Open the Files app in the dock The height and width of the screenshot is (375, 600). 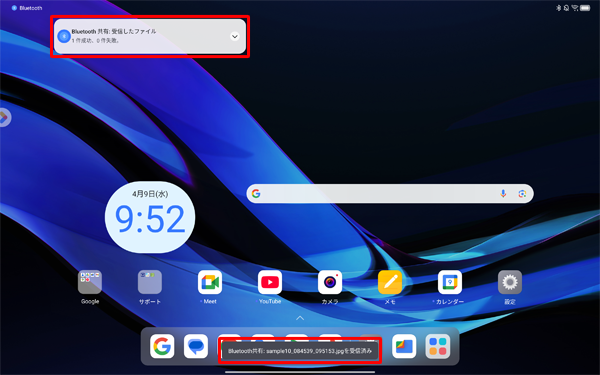pyautogui.click(x=404, y=346)
